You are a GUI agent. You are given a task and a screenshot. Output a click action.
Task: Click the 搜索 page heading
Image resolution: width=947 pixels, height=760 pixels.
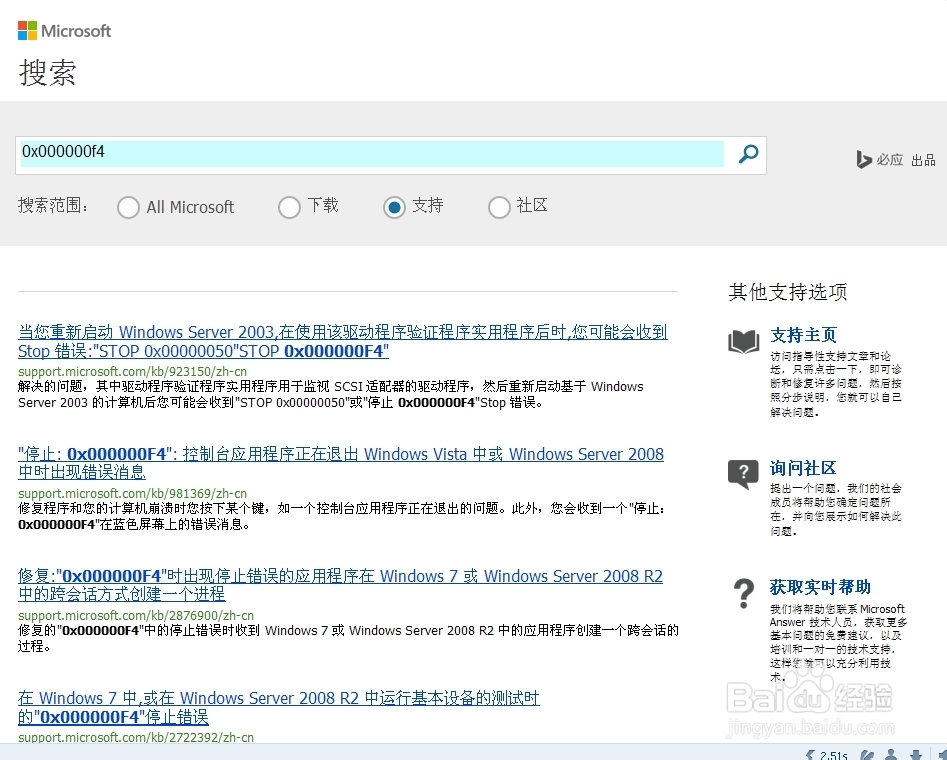[47, 72]
